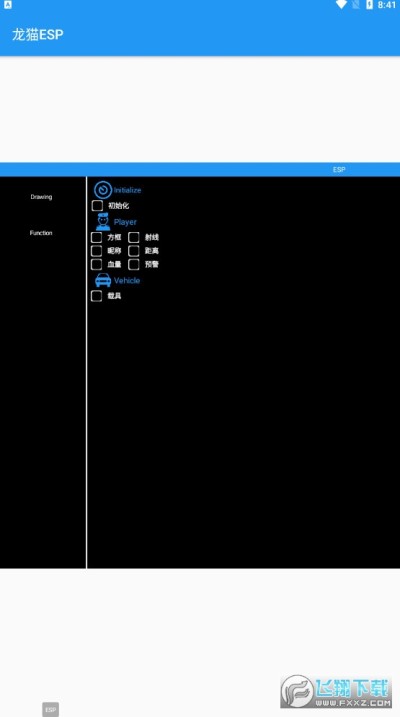Image resolution: width=400 pixels, height=717 pixels.
Task: Click the ESP label in blue title bar
Action: [x=339, y=170]
